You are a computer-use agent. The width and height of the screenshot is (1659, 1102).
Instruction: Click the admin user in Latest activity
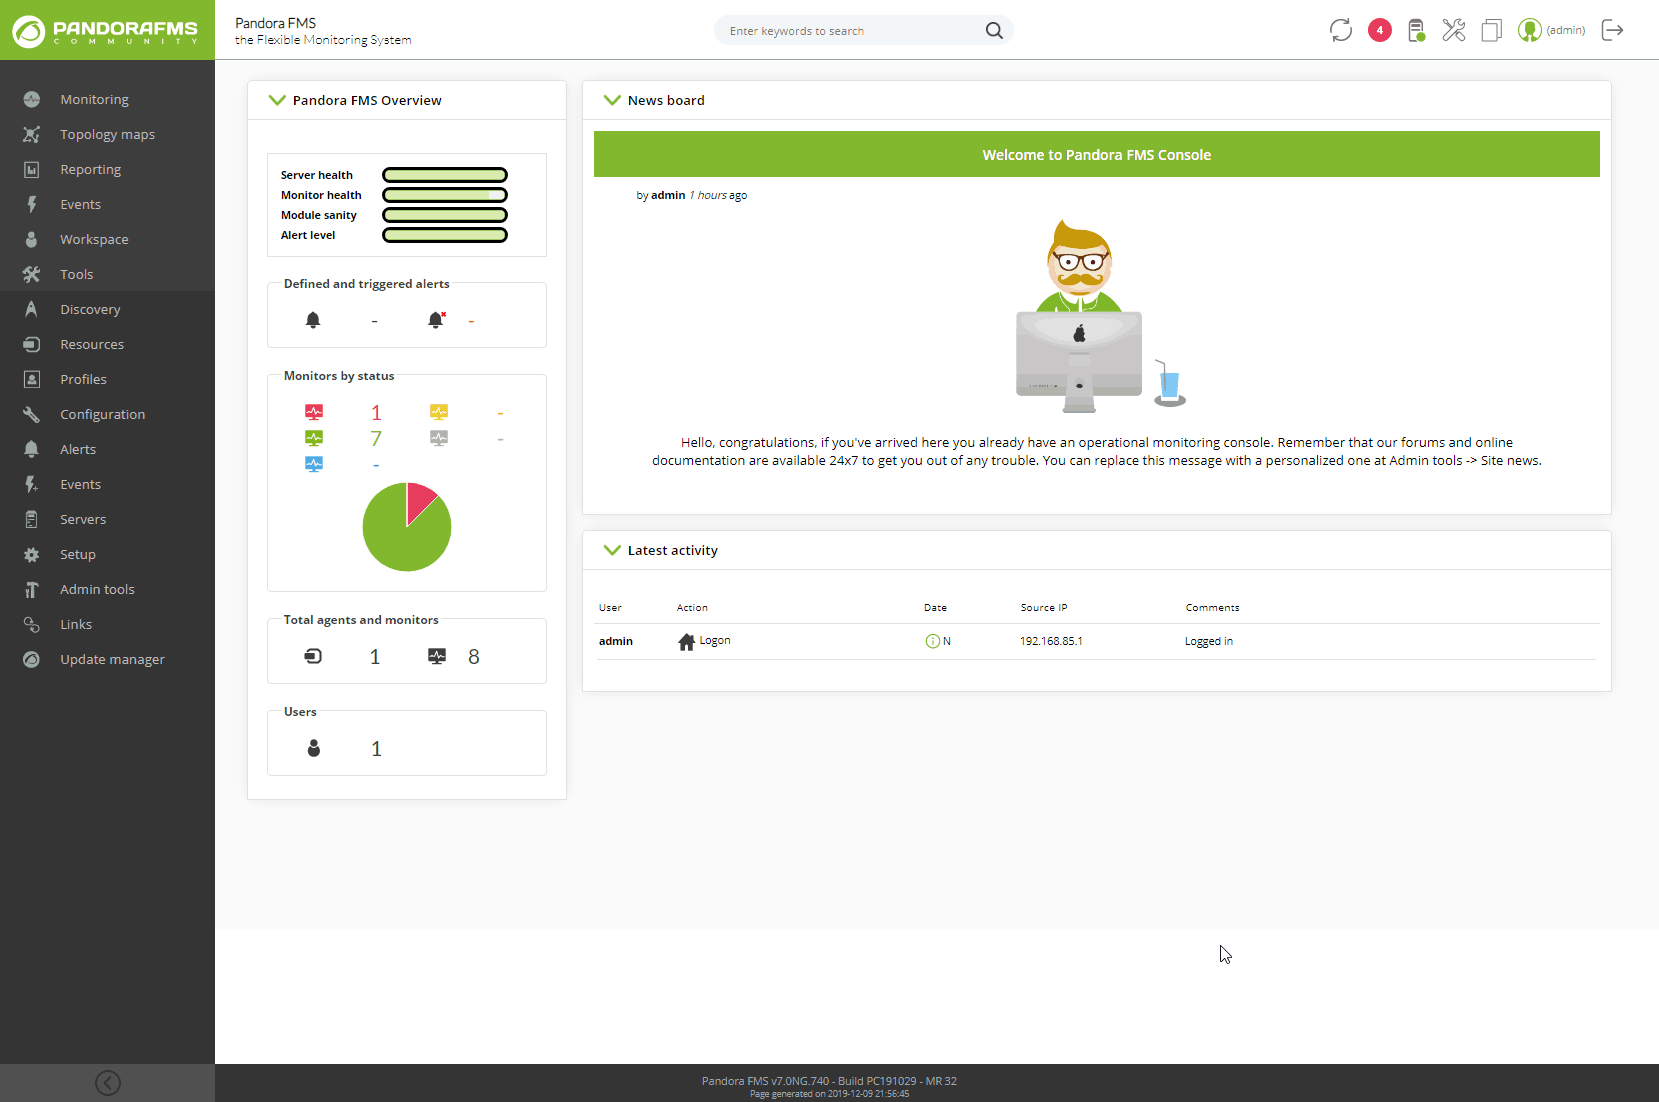tap(616, 641)
